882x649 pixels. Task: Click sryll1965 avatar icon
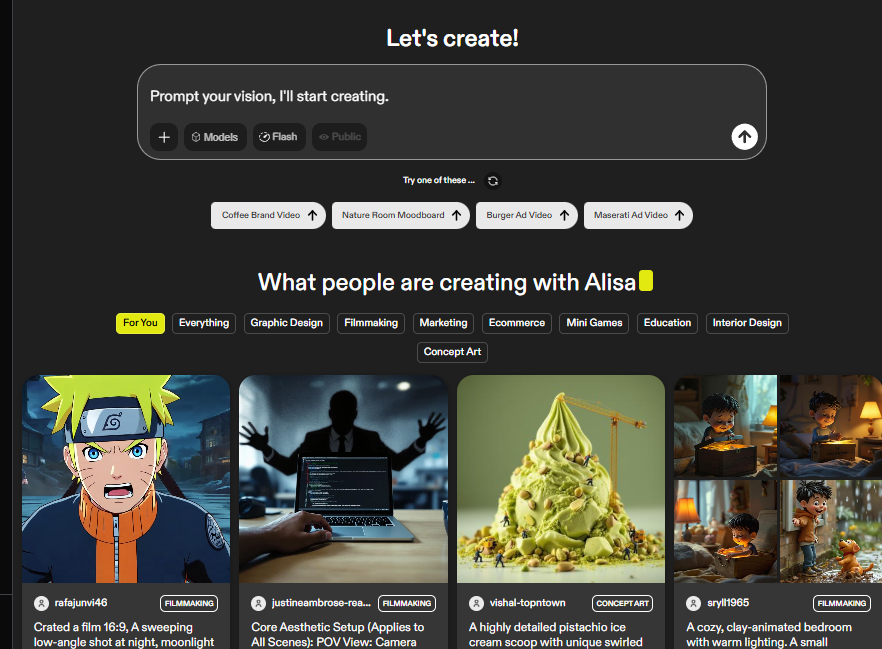[694, 603]
